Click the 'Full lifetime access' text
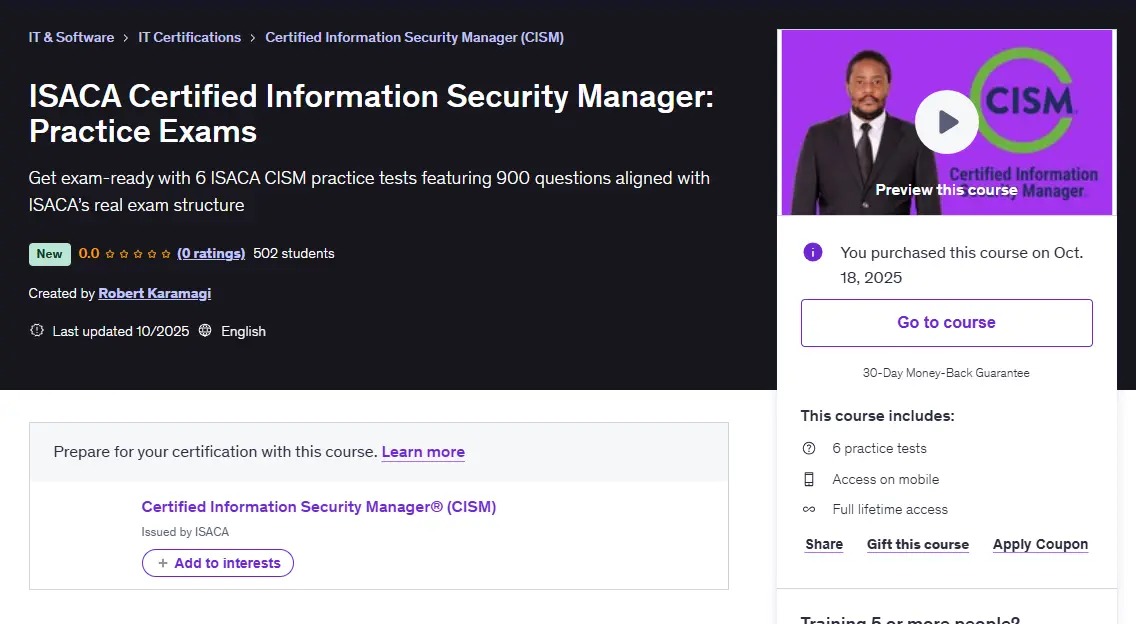This screenshot has width=1136, height=624. pyautogui.click(x=890, y=509)
